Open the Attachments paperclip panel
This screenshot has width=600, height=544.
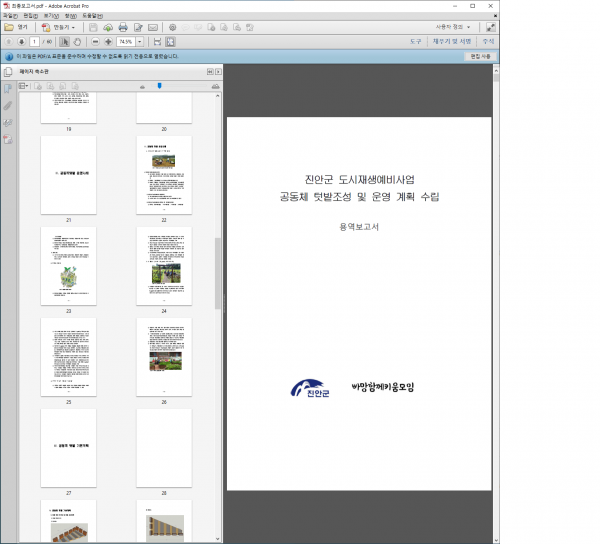tap(7, 104)
